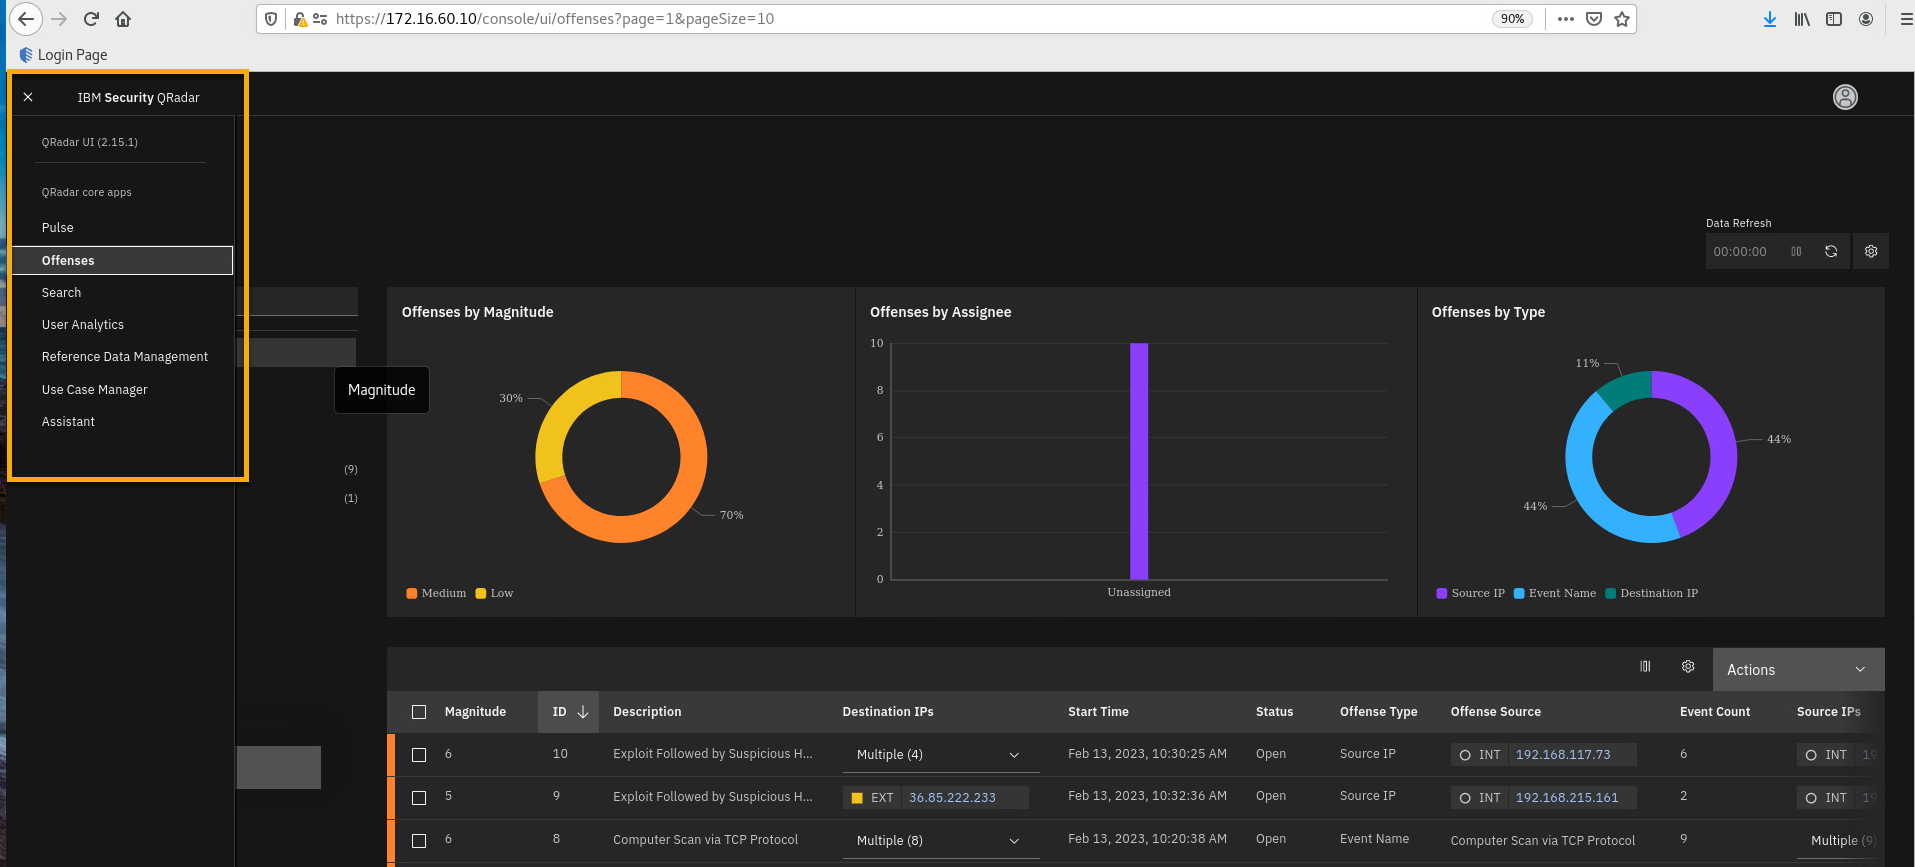The width and height of the screenshot is (1915, 867).
Task: Click the Source IP purple legend swatch
Action: point(1442,593)
